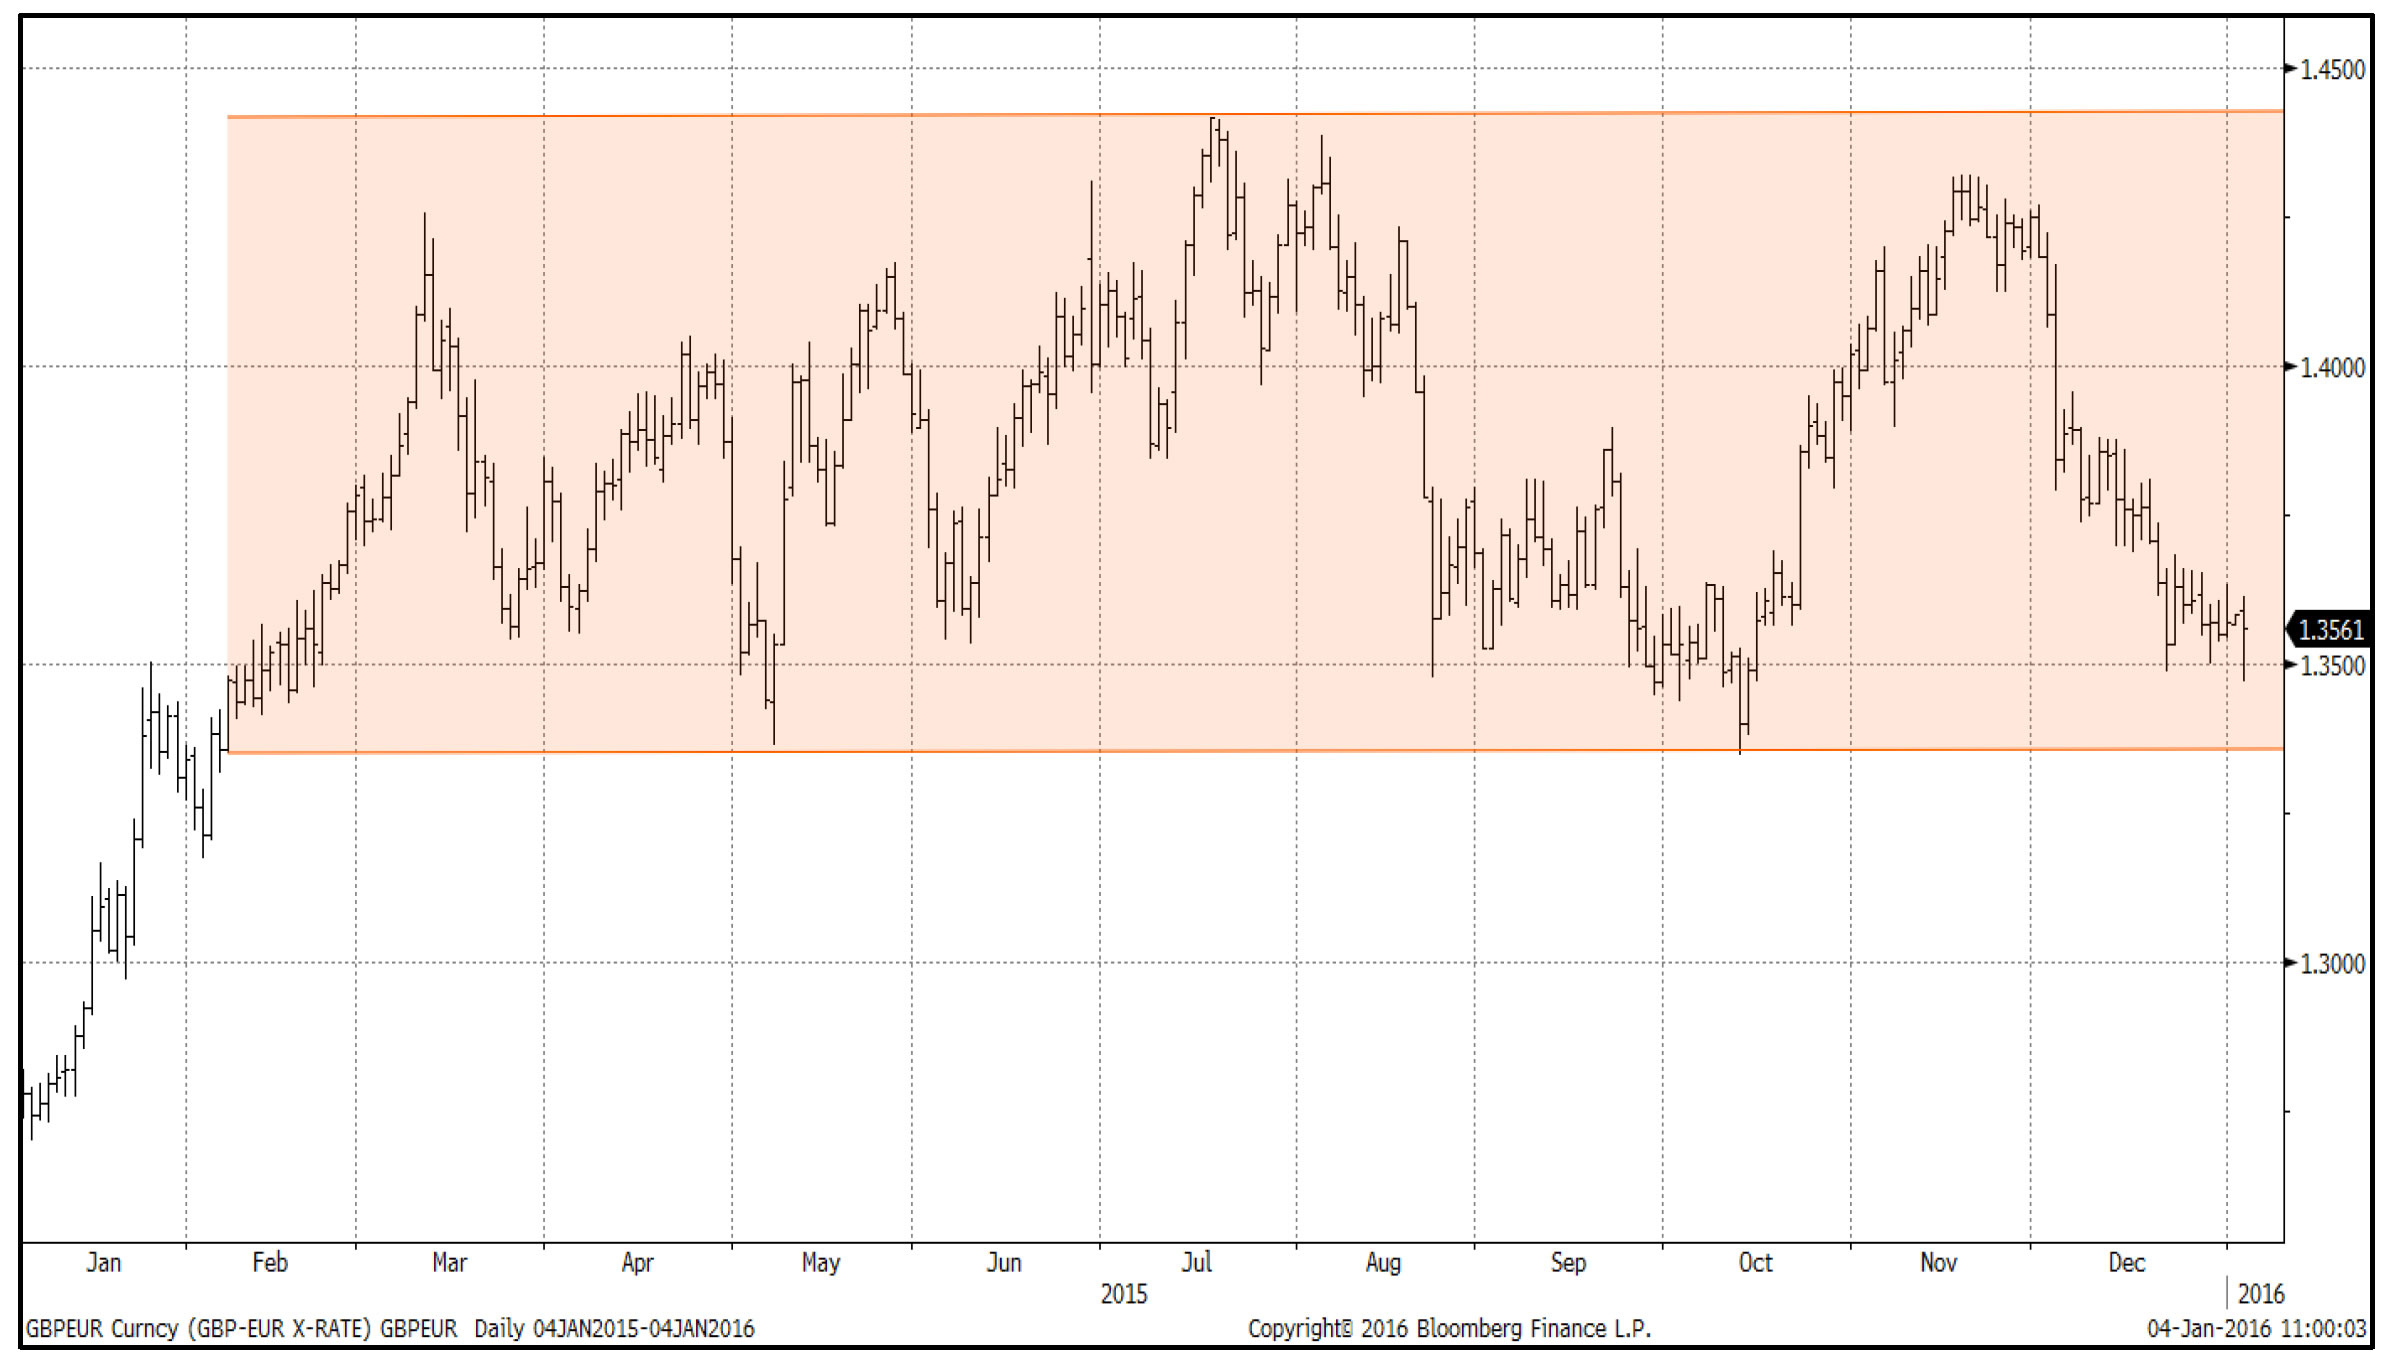Click the 1.4500 price axis label
Image resolution: width=2390 pixels, height=1354 pixels.
tap(2332, 70)
